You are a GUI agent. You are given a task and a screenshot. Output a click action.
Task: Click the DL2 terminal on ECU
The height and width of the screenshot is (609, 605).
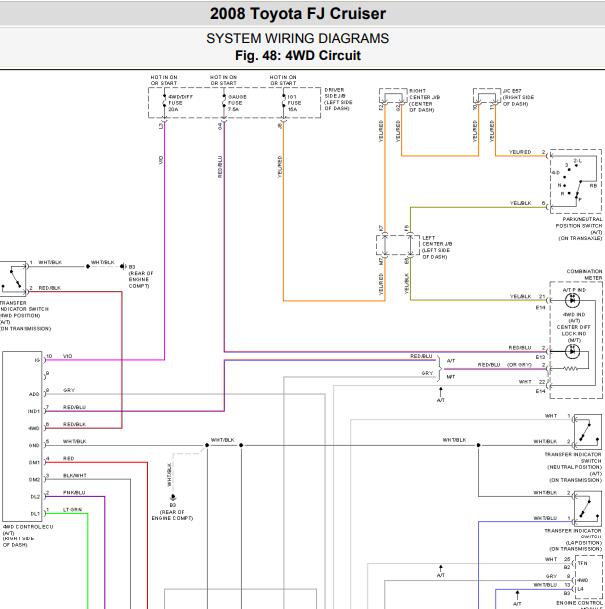[35, 497]
